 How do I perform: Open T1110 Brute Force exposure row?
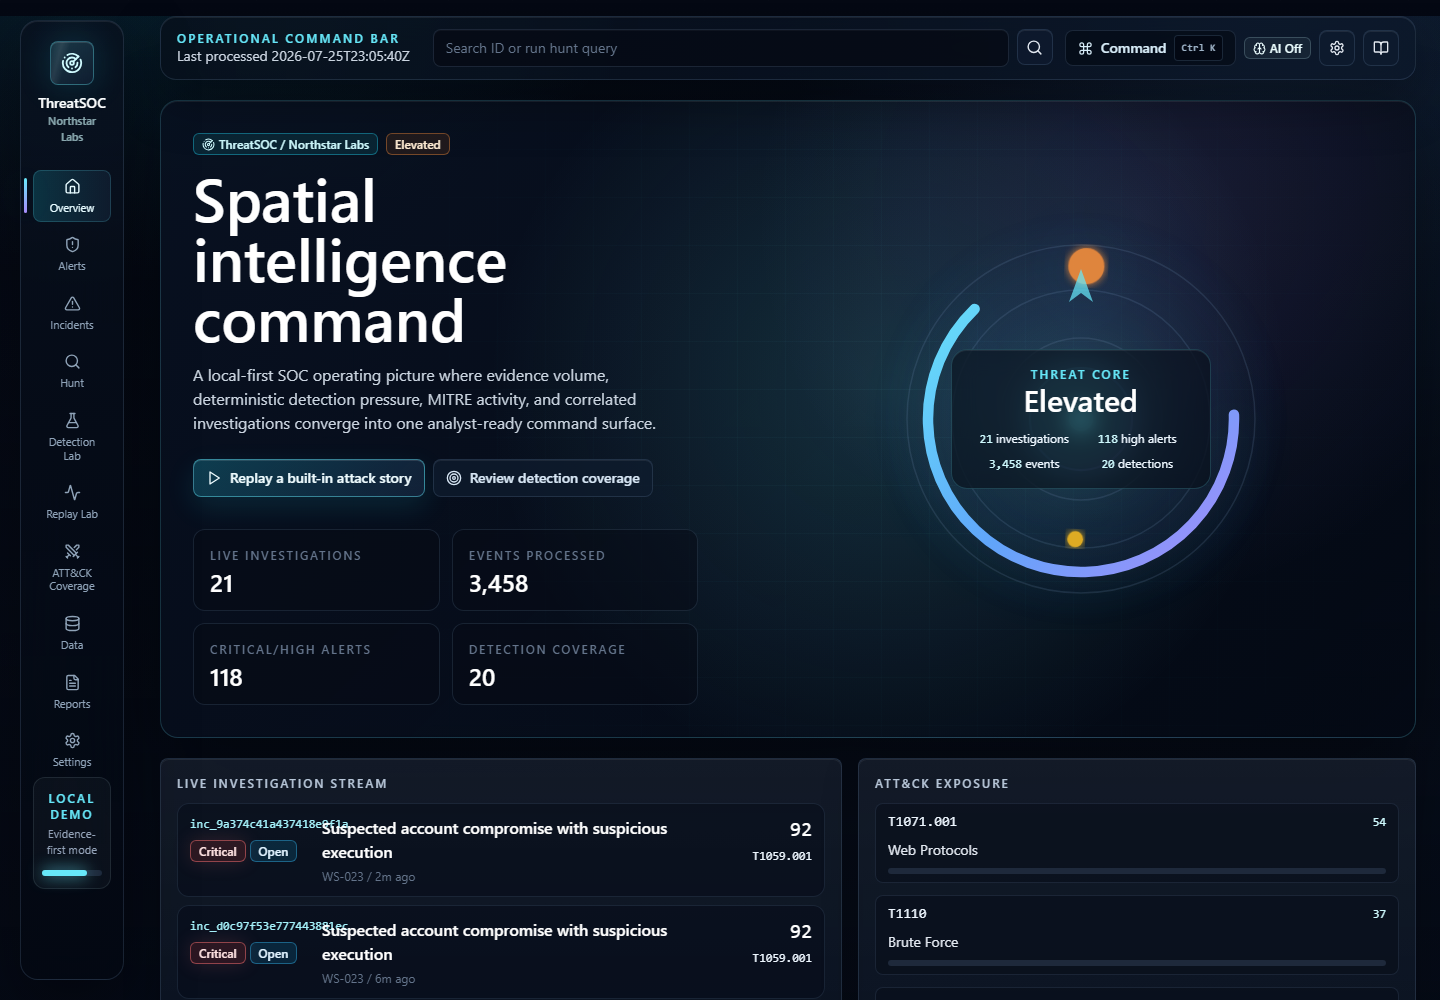pos(1137,935)
